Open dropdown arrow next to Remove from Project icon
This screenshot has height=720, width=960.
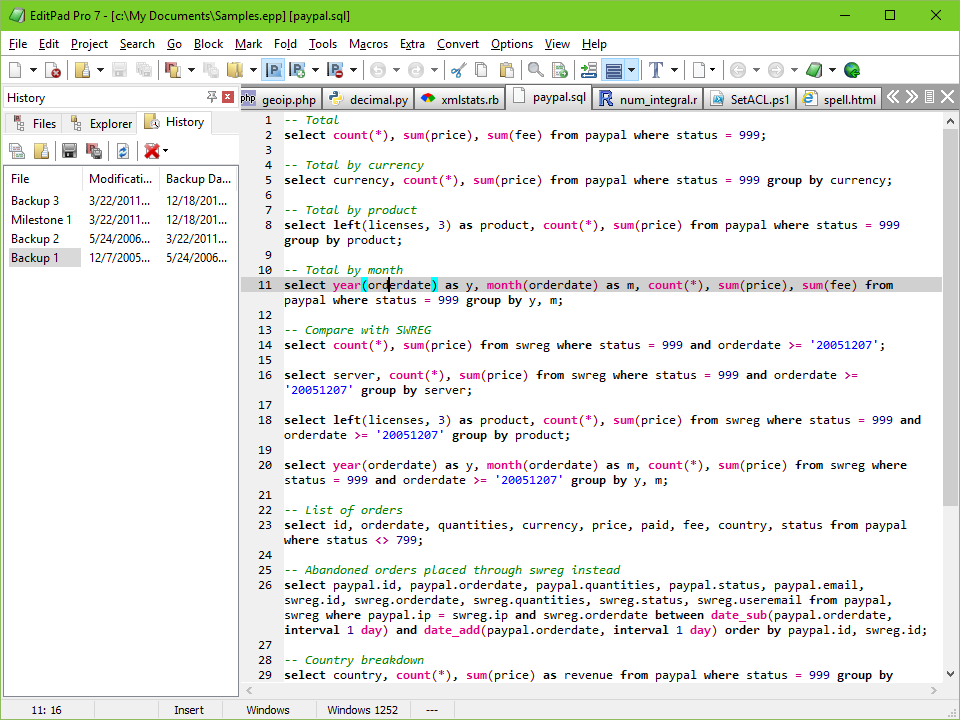353,70
